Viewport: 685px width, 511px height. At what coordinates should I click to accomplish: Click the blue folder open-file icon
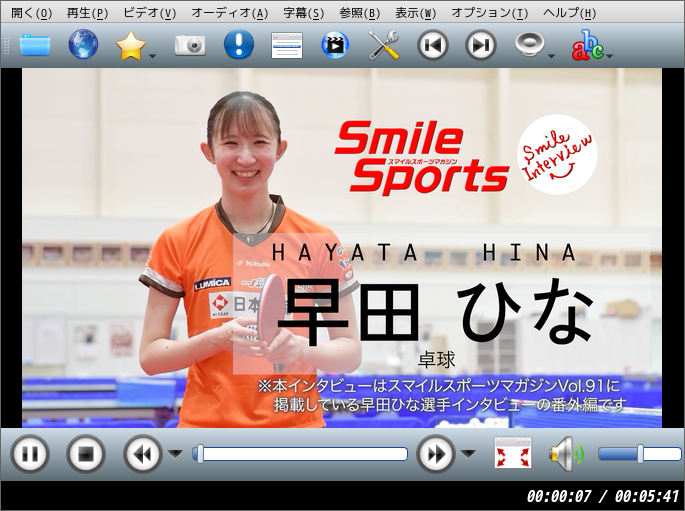click(35, 45)
